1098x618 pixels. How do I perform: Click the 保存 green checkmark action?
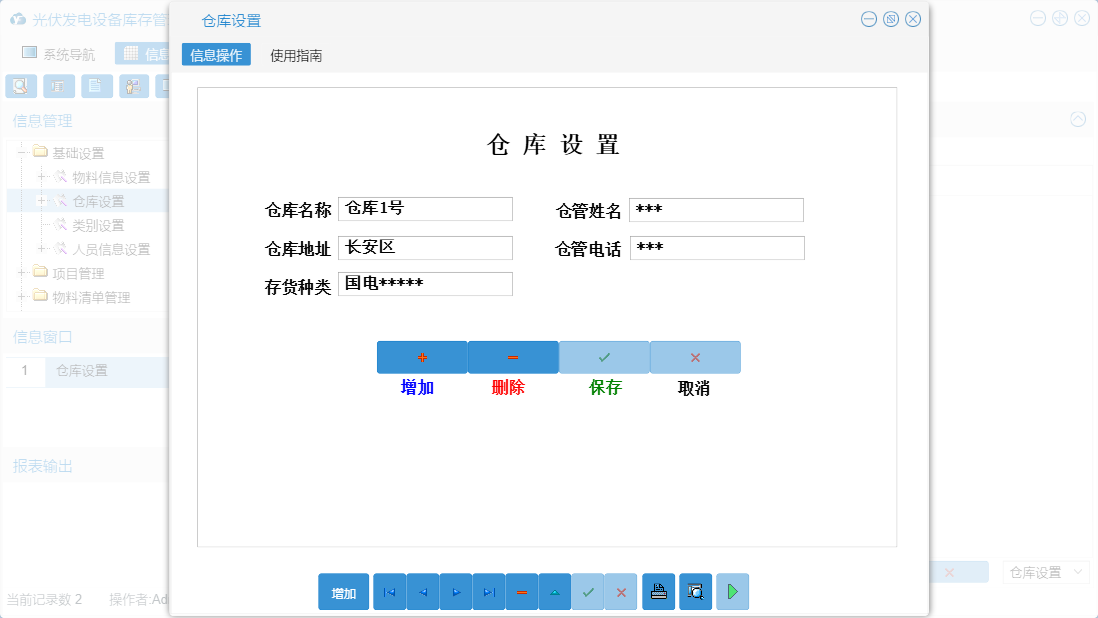(x=603, y=357)
